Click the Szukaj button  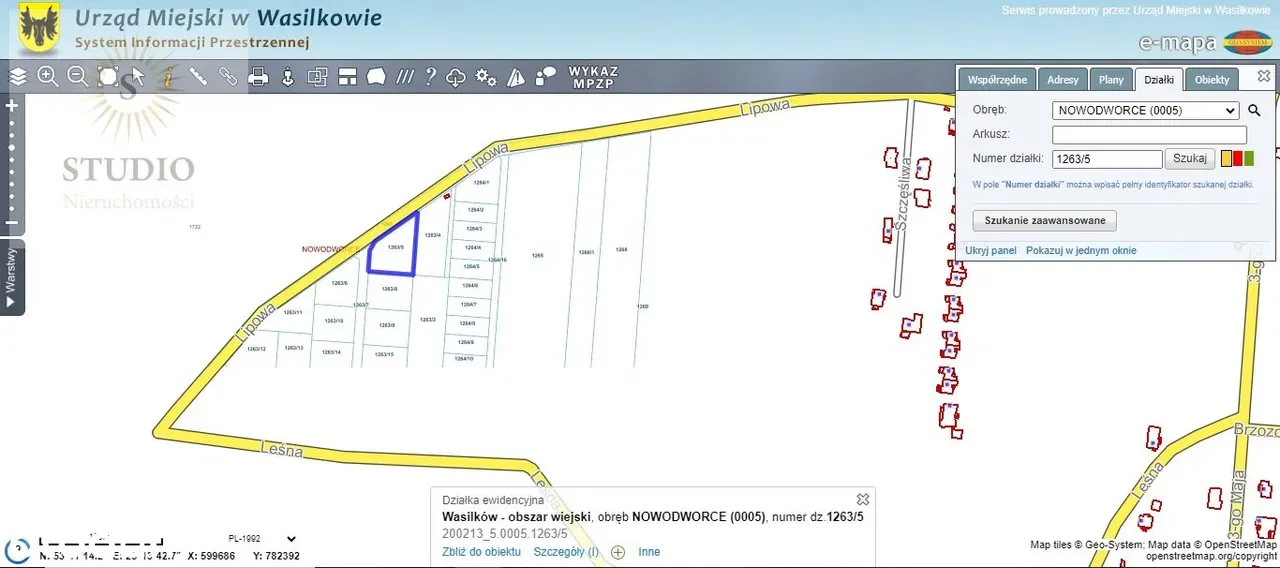1190,158
